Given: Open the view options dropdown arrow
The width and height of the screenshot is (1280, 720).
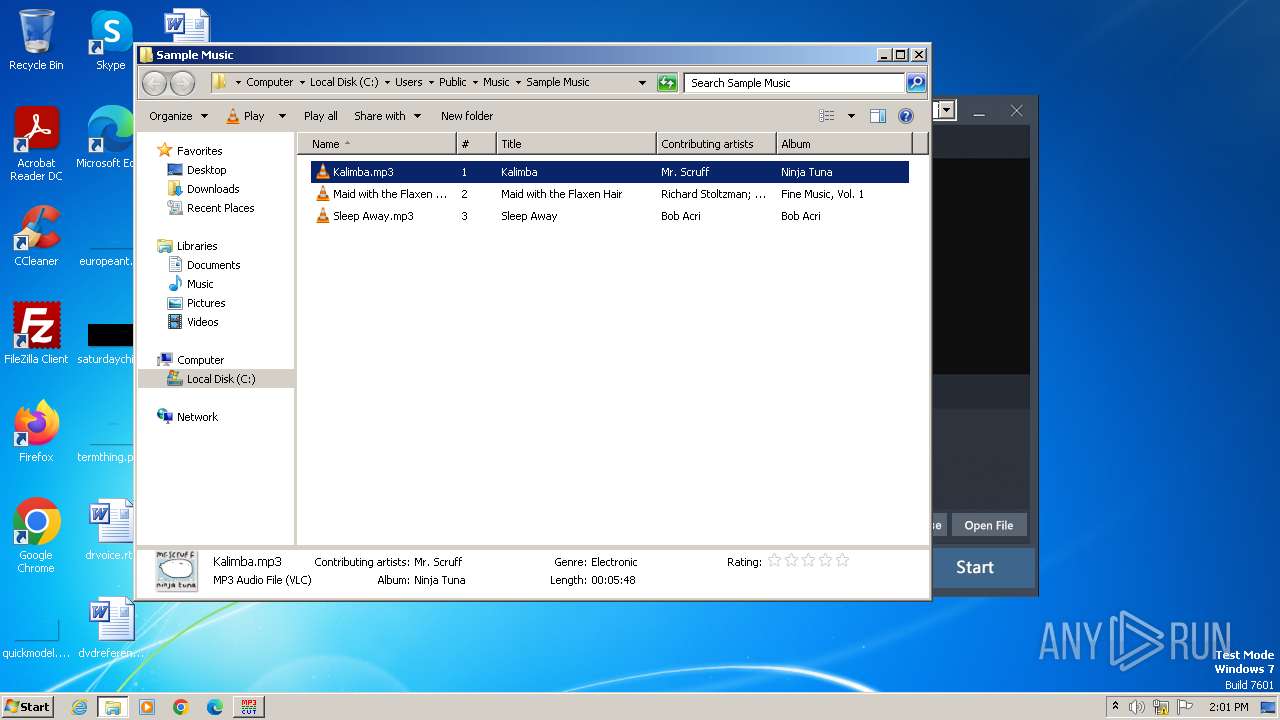Looking at the screenshot, I should tap(851, 116).
